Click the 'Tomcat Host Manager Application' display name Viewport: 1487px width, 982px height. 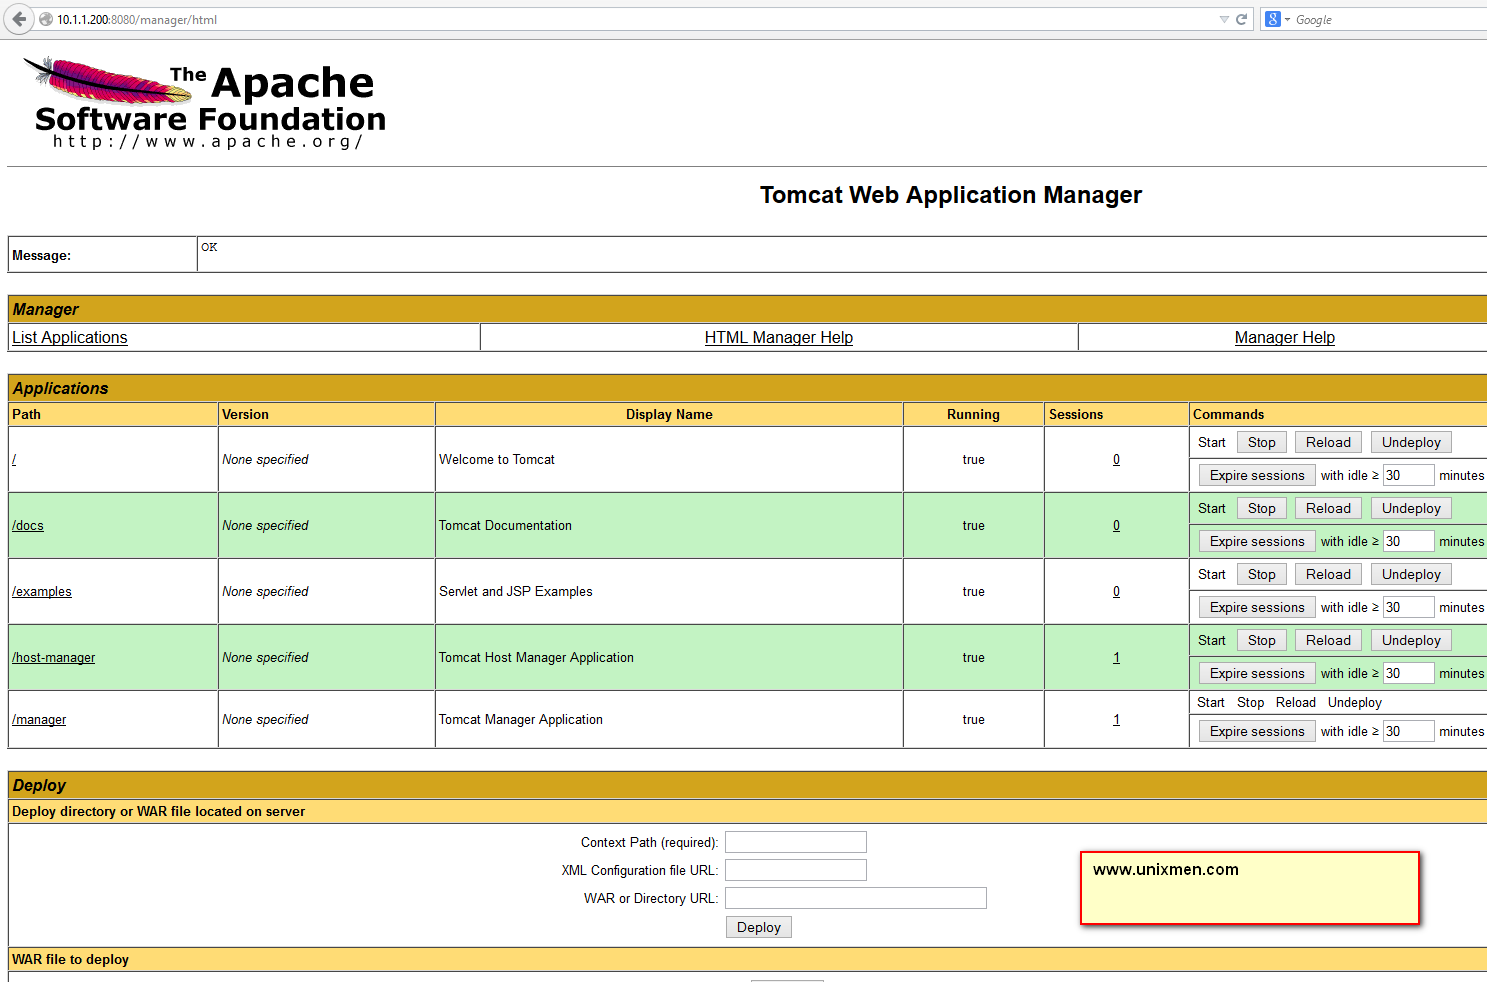pyautogui.click(x=537, y=657)
